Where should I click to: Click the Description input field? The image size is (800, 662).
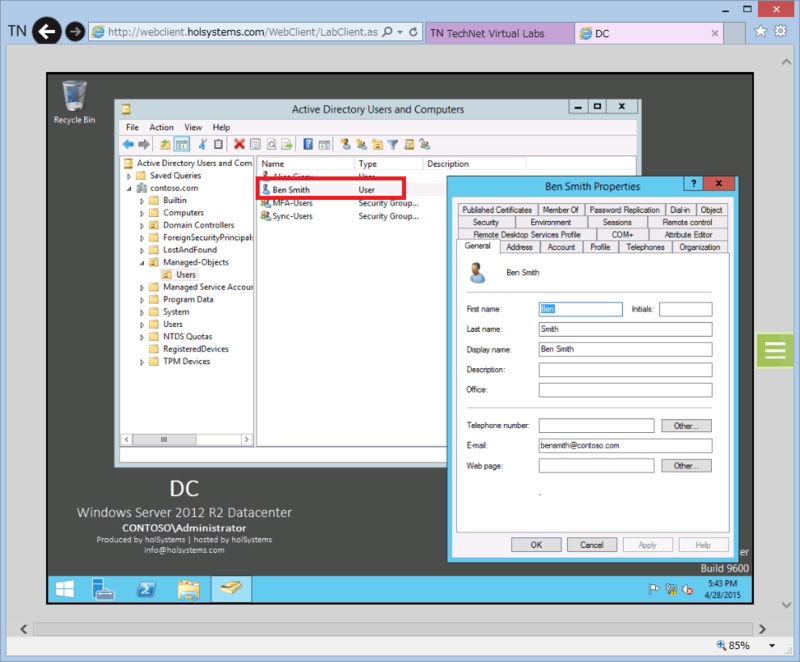626,370
